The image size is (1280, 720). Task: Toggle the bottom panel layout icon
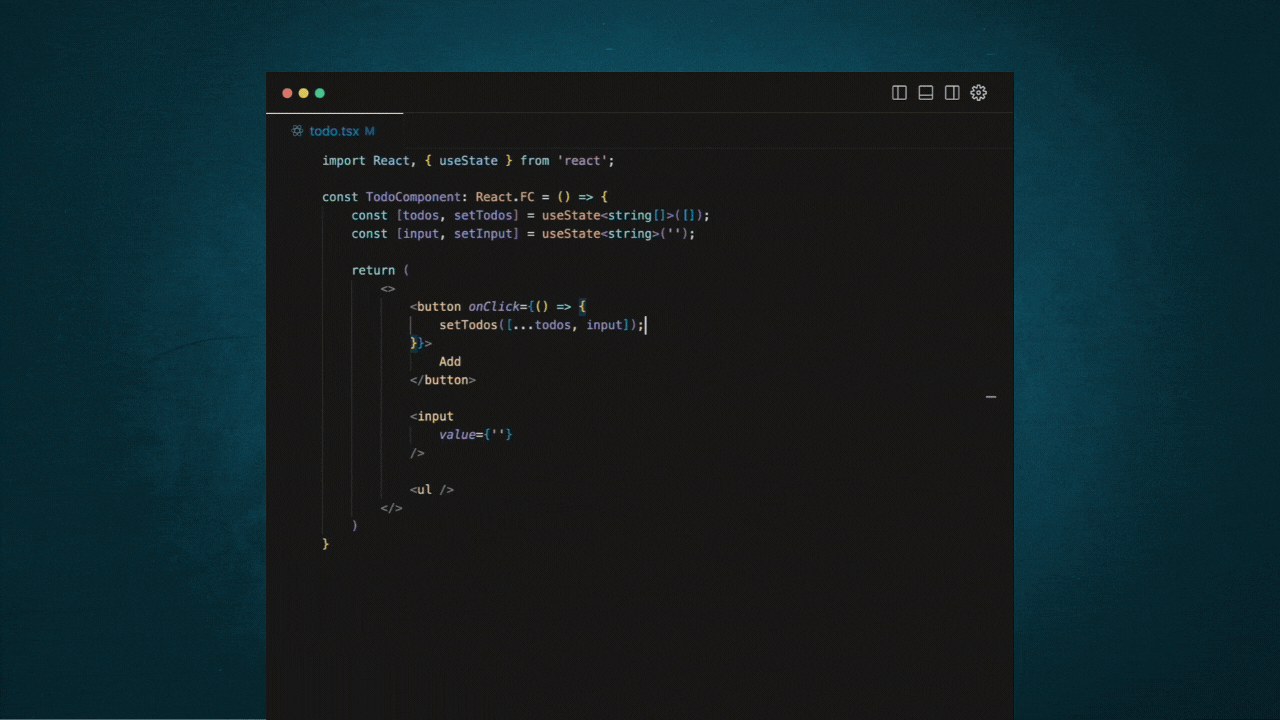926,92
